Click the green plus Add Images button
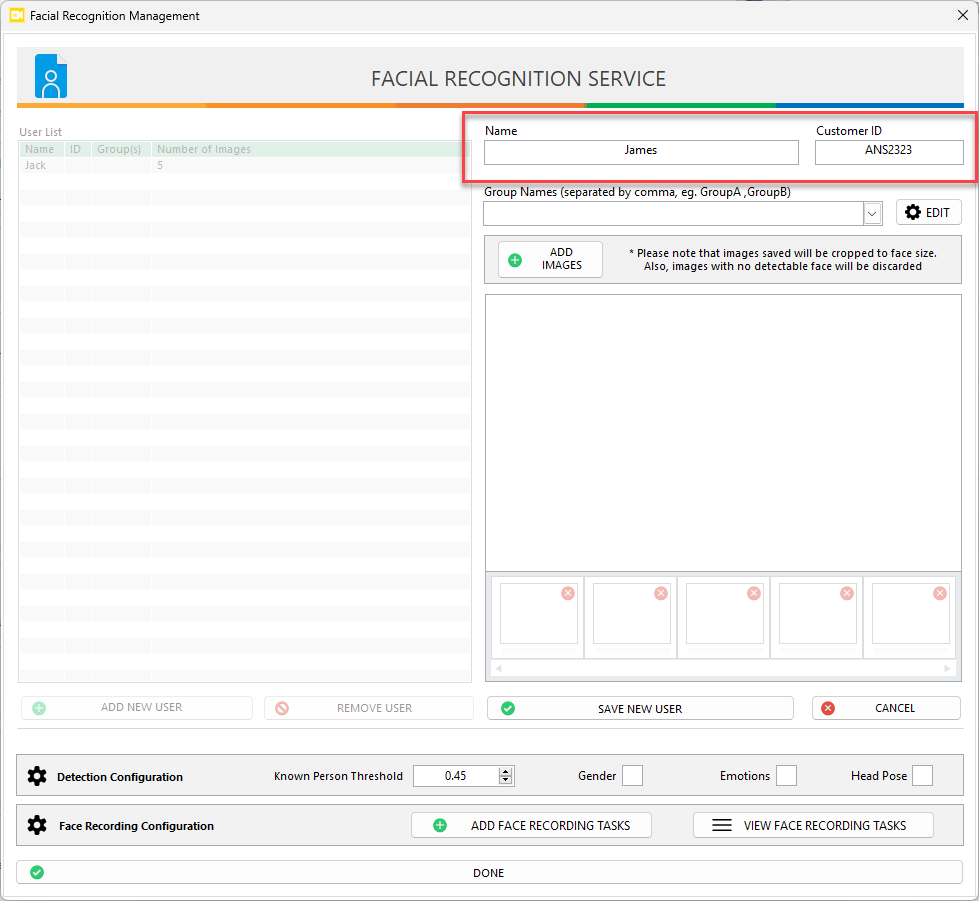The width and height of the screenshot is (979, 901). (x=550, y=260)
